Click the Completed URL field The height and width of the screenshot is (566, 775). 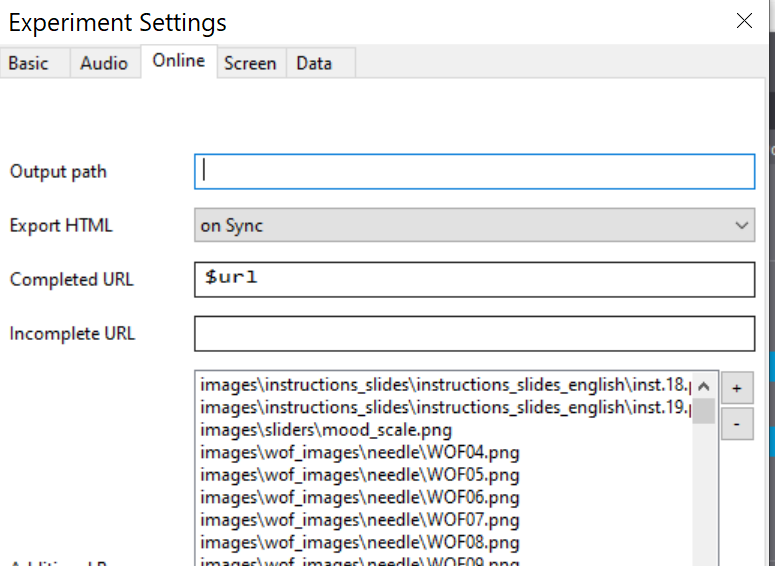pos(474,279)
